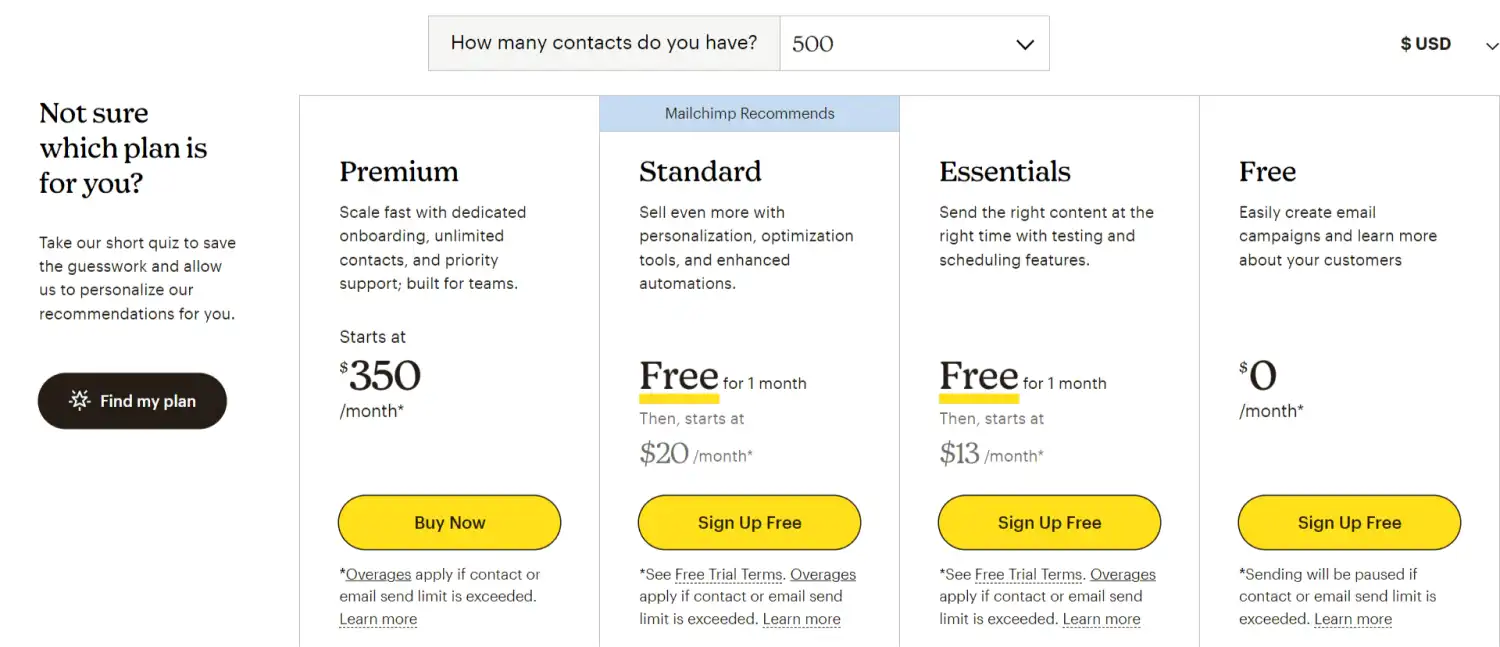Click Learn more link under Essentials
The height and width of the screenshot is (647, 1500).
(1101, 619)
